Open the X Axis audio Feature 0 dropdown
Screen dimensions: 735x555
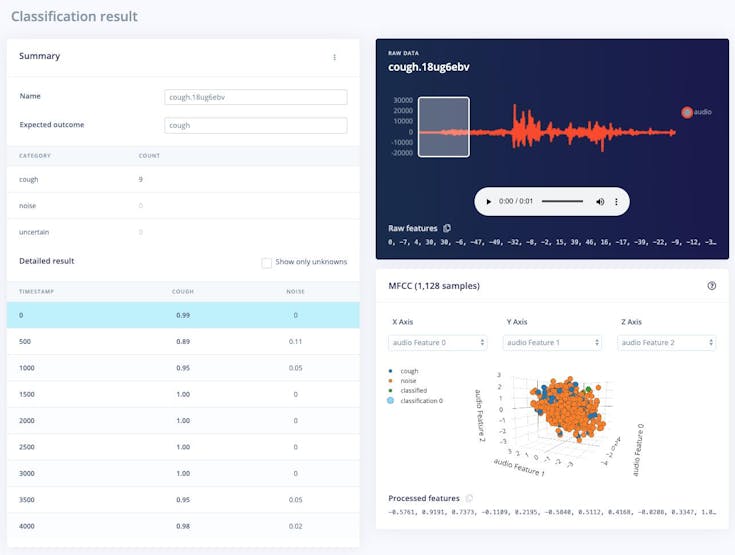[x=438, y=343]
